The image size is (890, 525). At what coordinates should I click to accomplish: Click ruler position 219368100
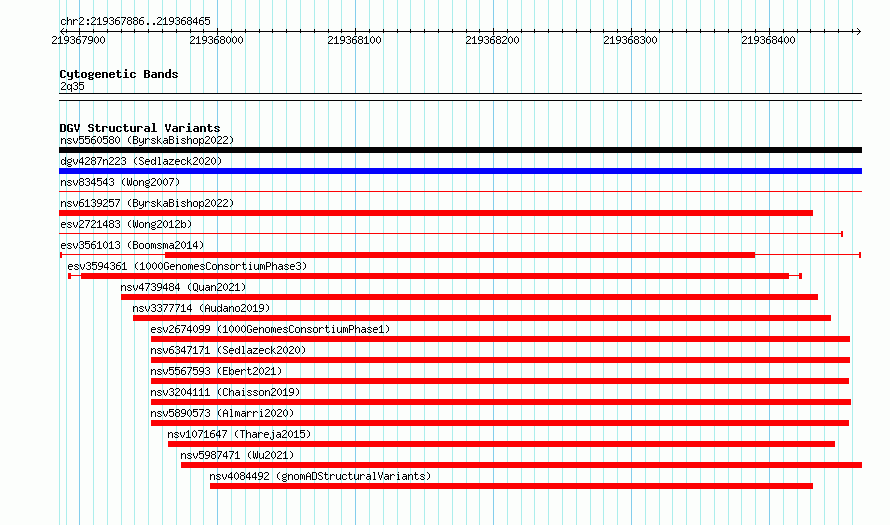coord(354,40)
